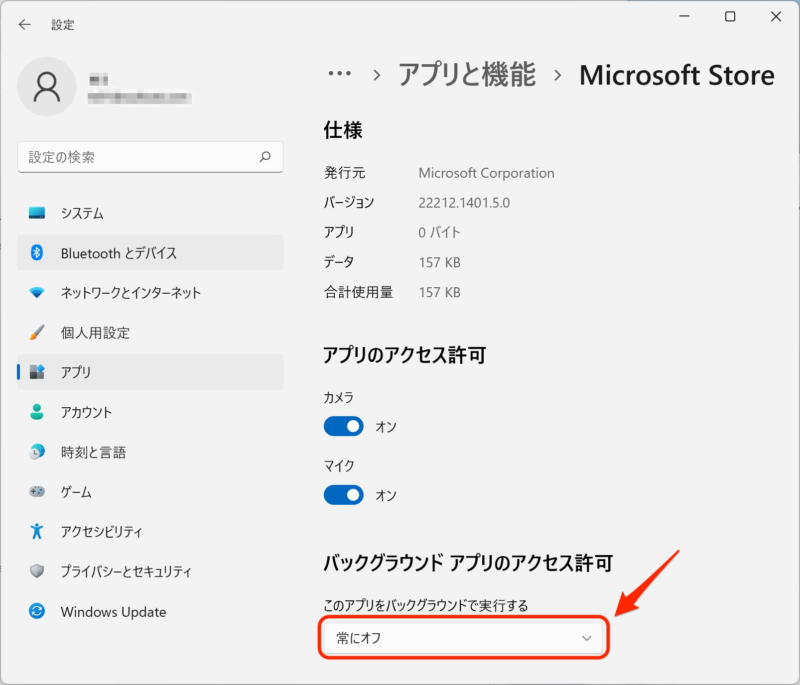The height and width of the screenshot is (685, 800).
Task: Click the privacy shield icon
Action: pos(37,571)
